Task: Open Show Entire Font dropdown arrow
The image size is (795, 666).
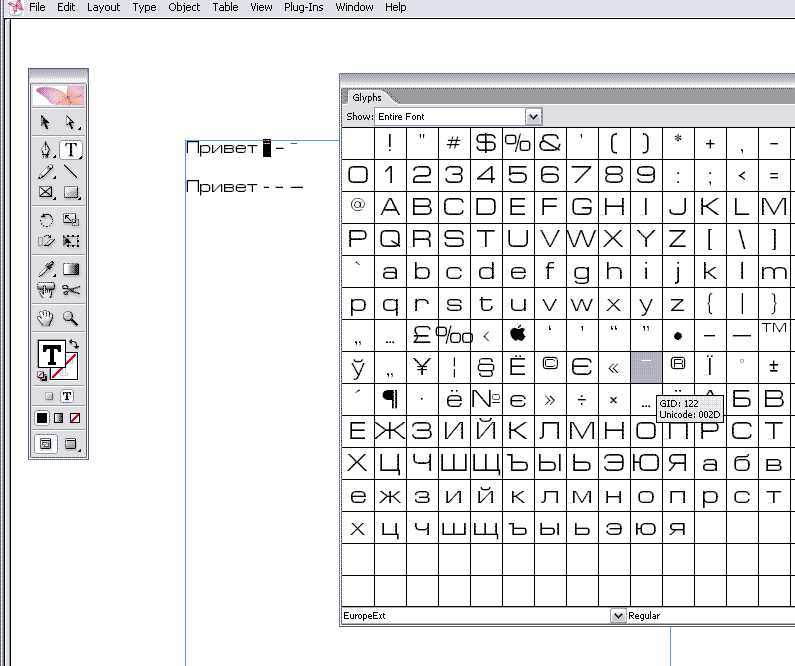Action: [x=533, y=117]
